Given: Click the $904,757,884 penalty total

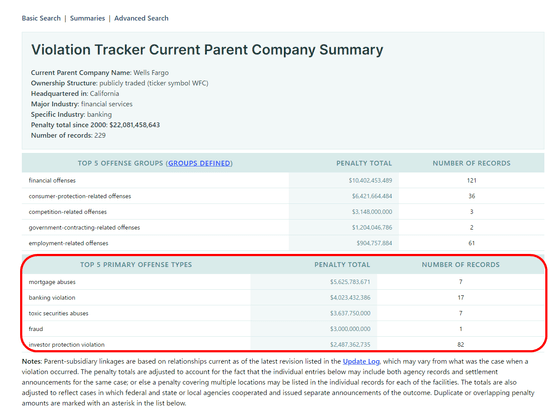Looking at the screenshot, I should pos(374,243).
